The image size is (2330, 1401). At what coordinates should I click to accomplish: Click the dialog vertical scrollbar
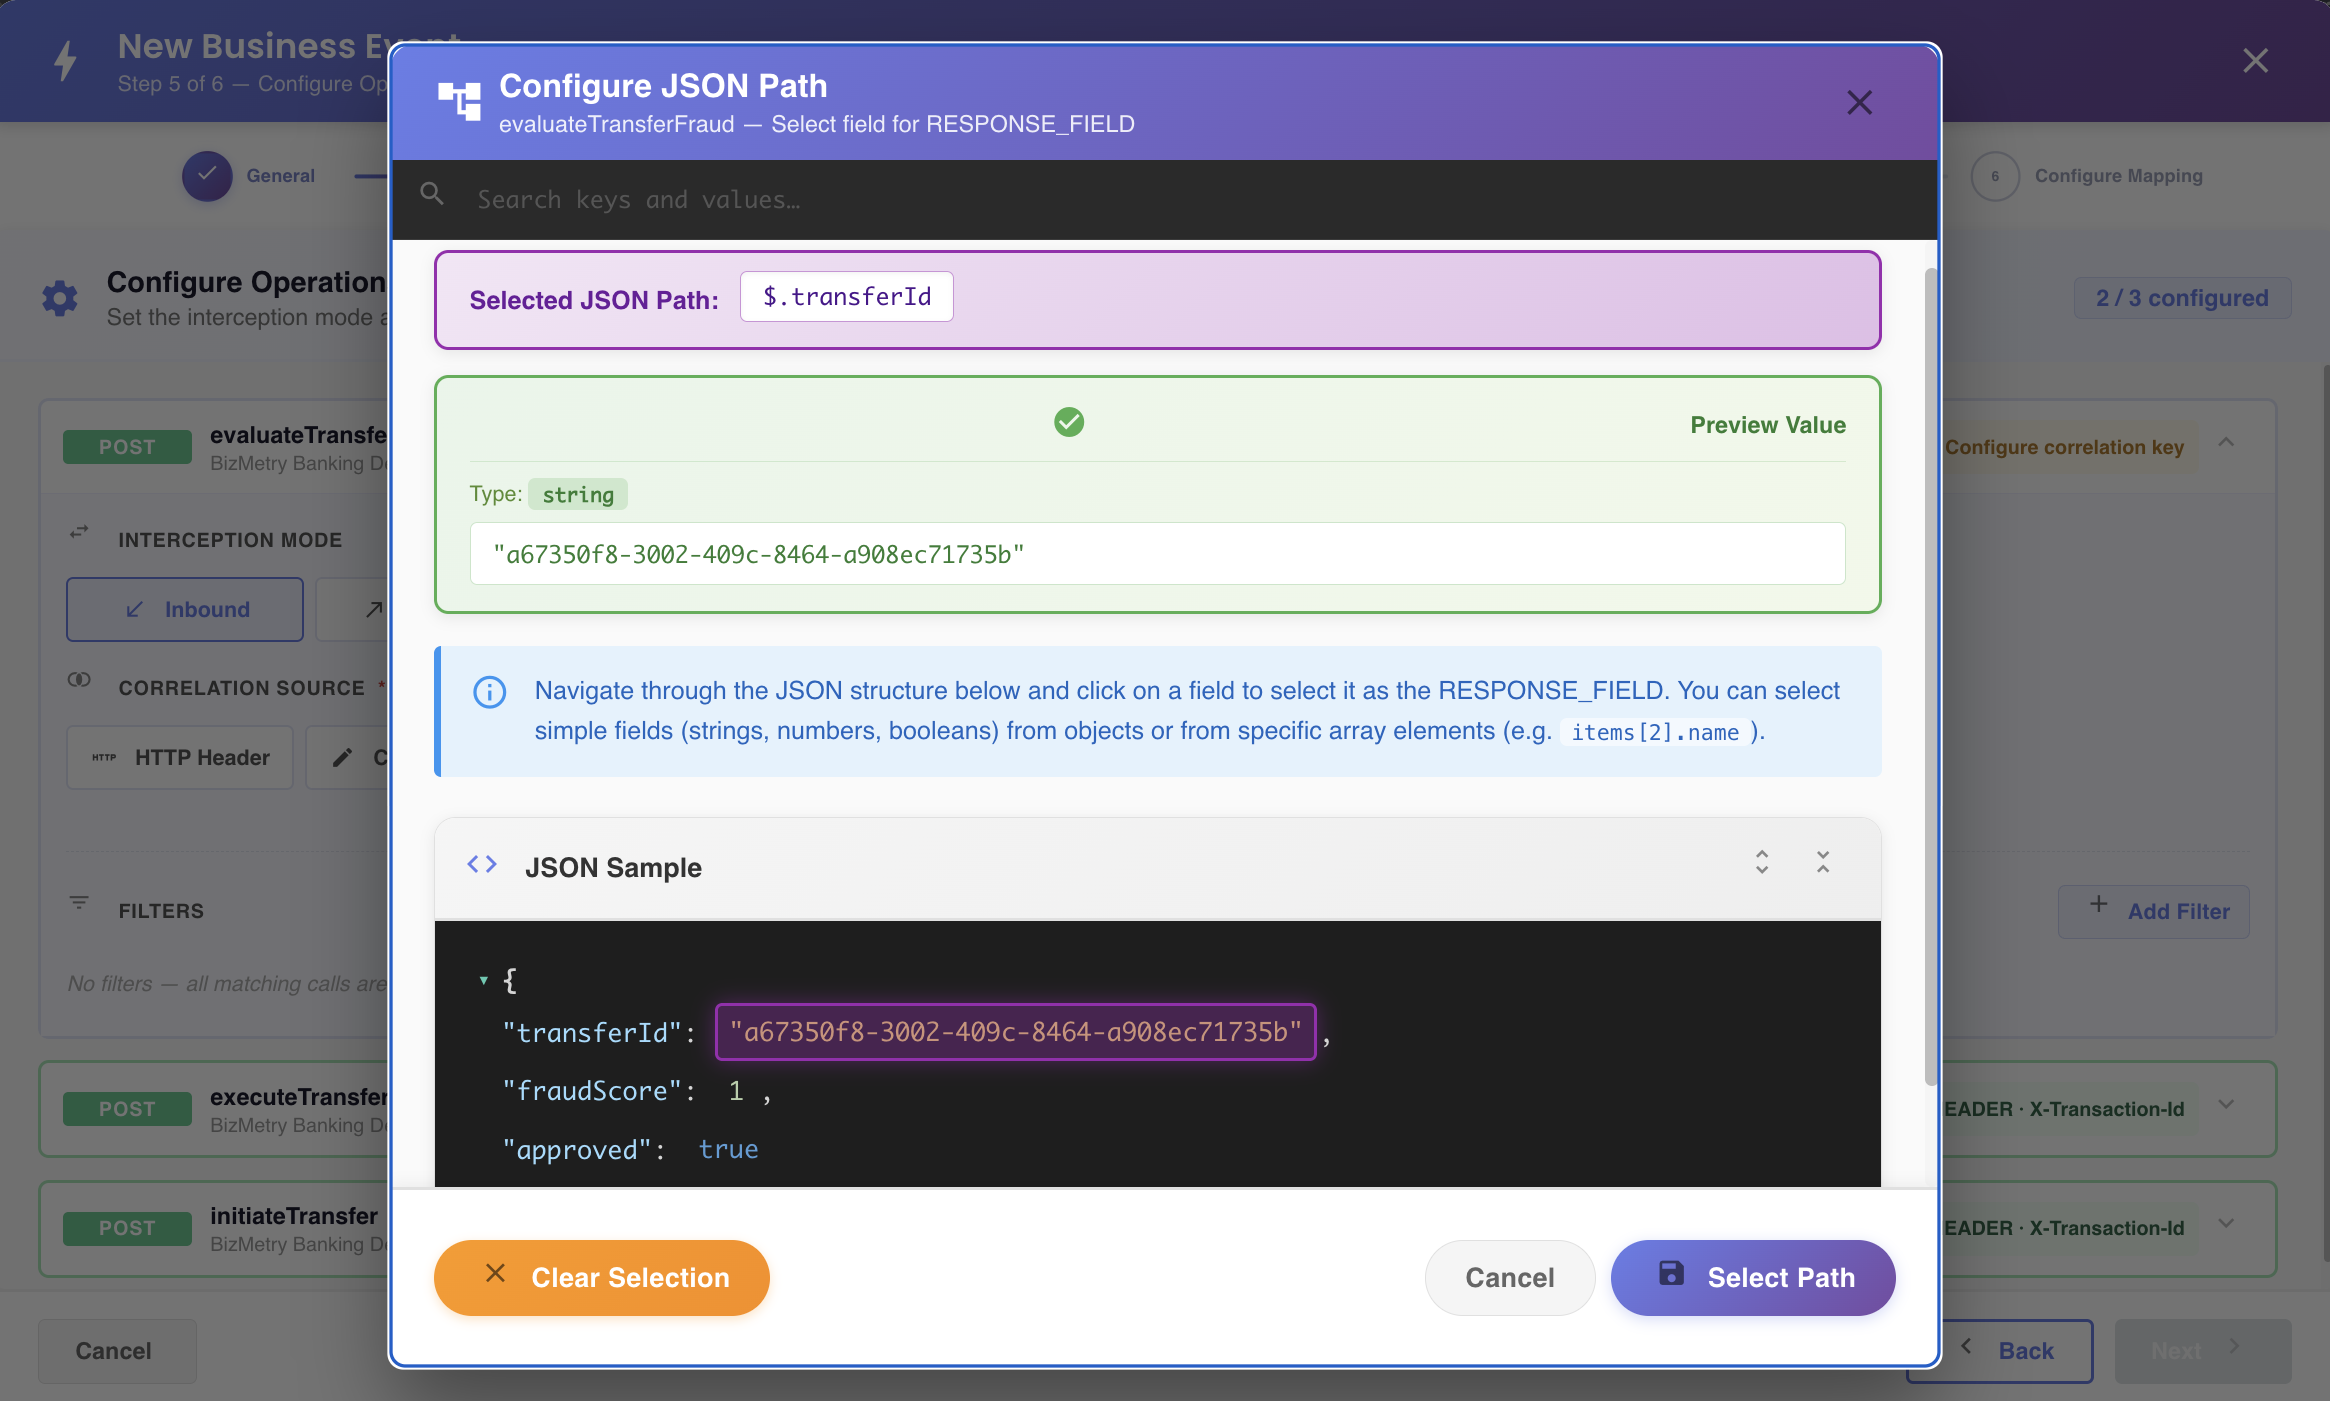tap(1931, 675)
